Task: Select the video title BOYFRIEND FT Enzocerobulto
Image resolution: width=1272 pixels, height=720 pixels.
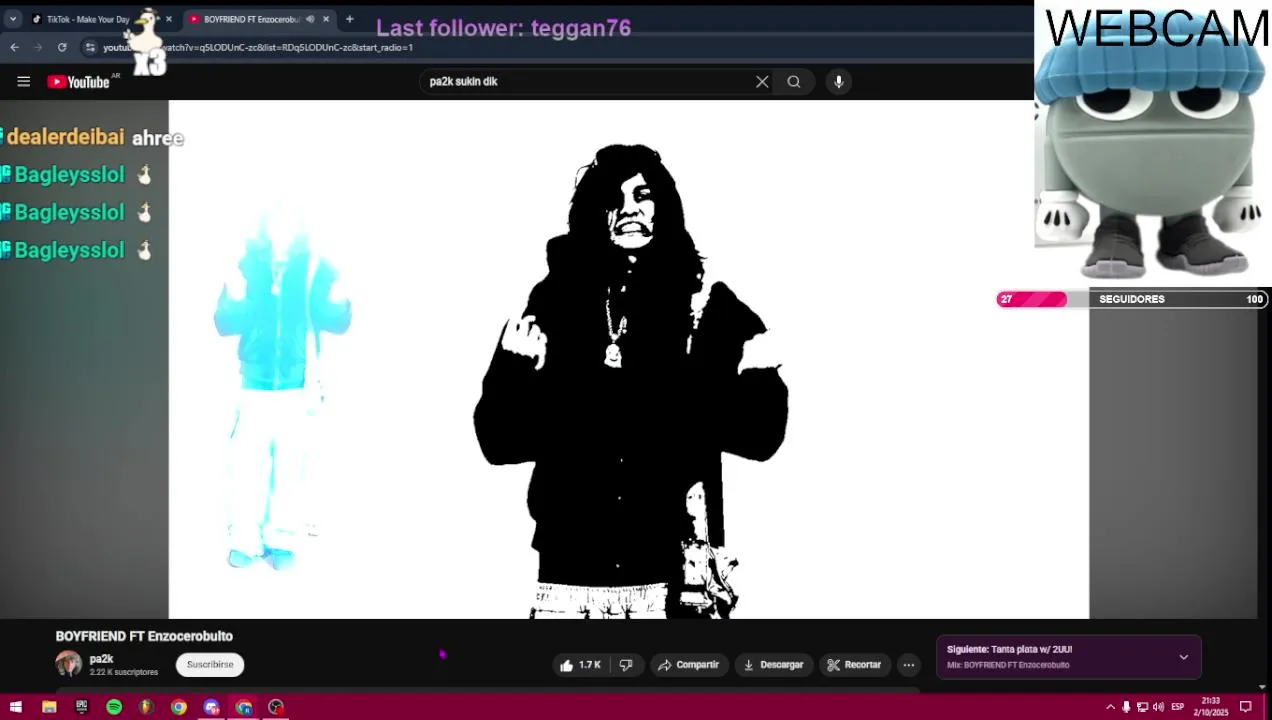Action: (x=144, y=636)
